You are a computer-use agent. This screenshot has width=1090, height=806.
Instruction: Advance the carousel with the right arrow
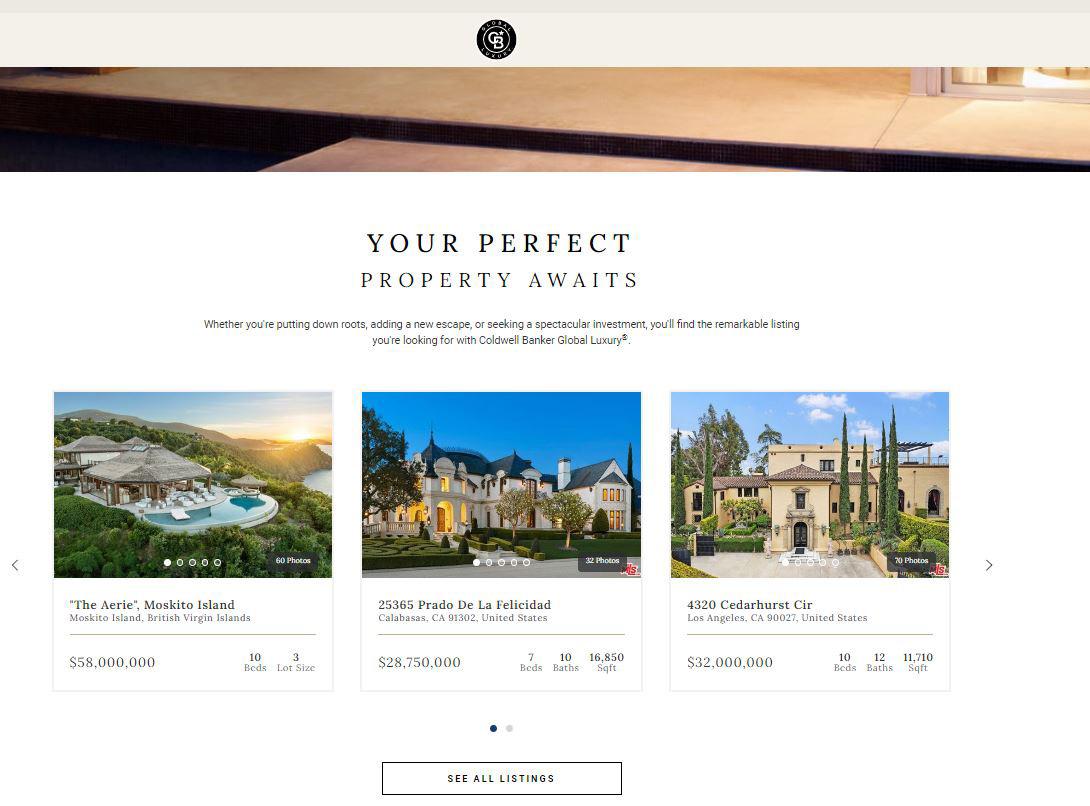pos(989,565)
